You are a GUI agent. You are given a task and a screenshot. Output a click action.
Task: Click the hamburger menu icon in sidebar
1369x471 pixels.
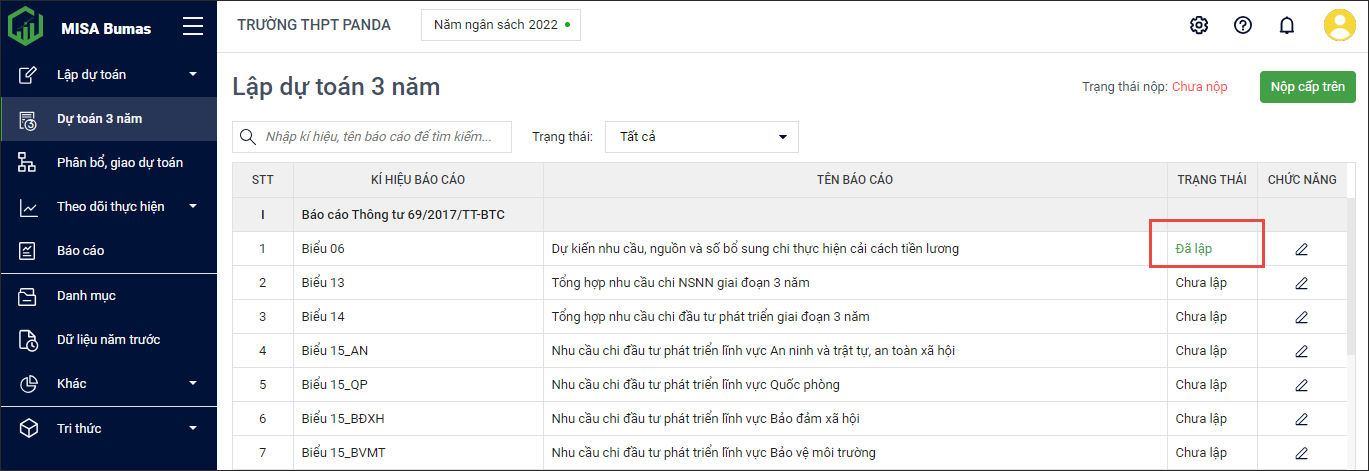(193, 27)
